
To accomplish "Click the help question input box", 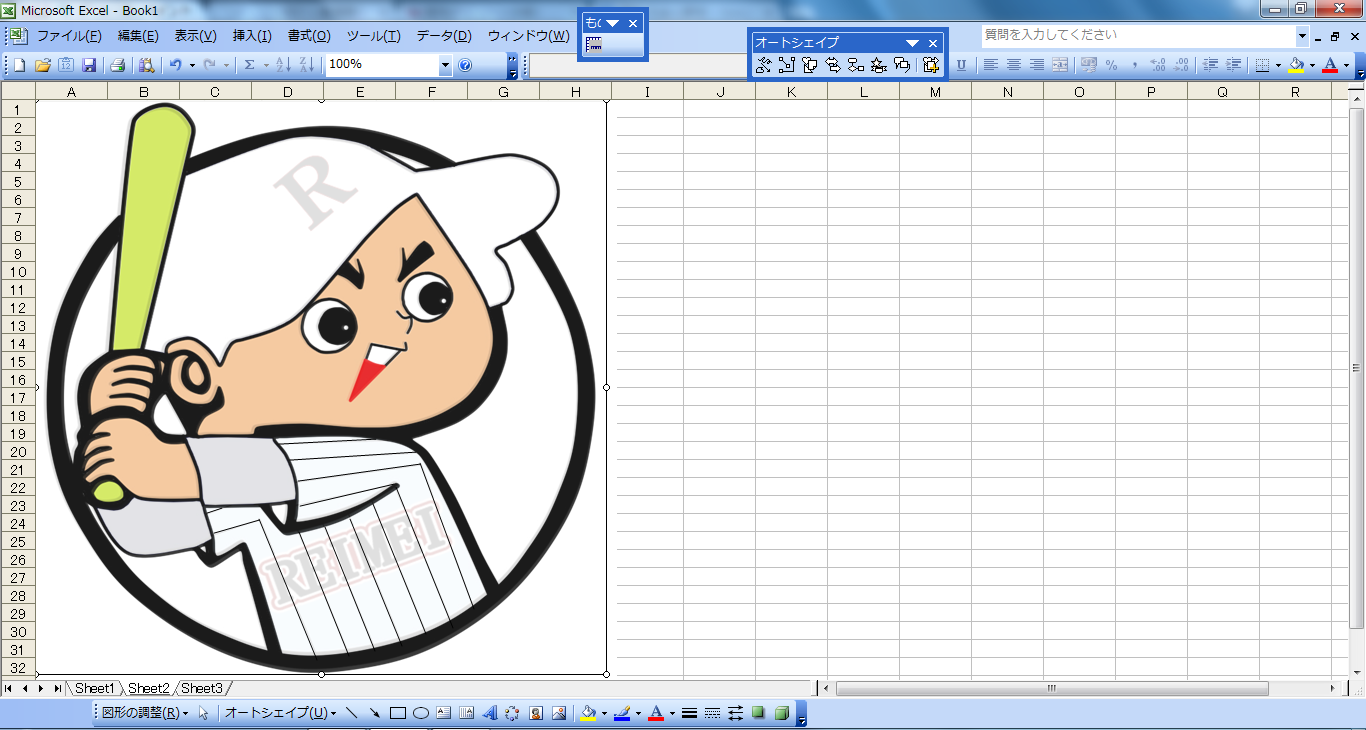I will coord(1138,35).
